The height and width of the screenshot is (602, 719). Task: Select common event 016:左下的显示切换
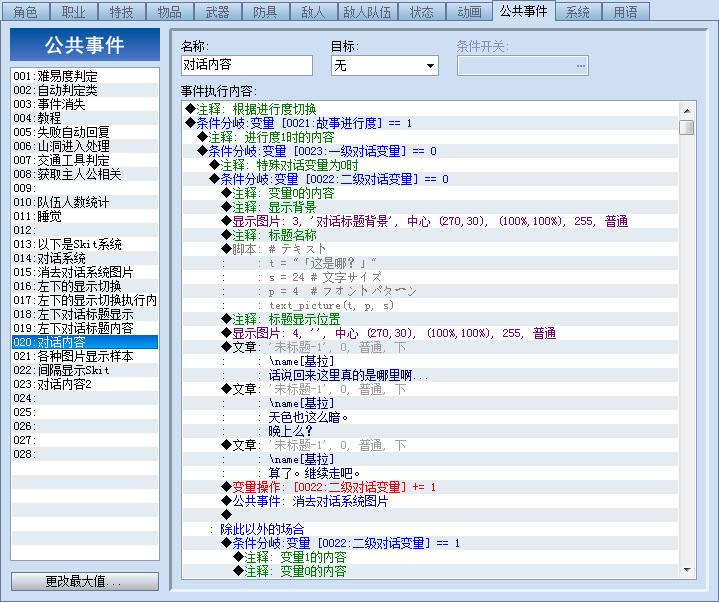coord(85,286)
